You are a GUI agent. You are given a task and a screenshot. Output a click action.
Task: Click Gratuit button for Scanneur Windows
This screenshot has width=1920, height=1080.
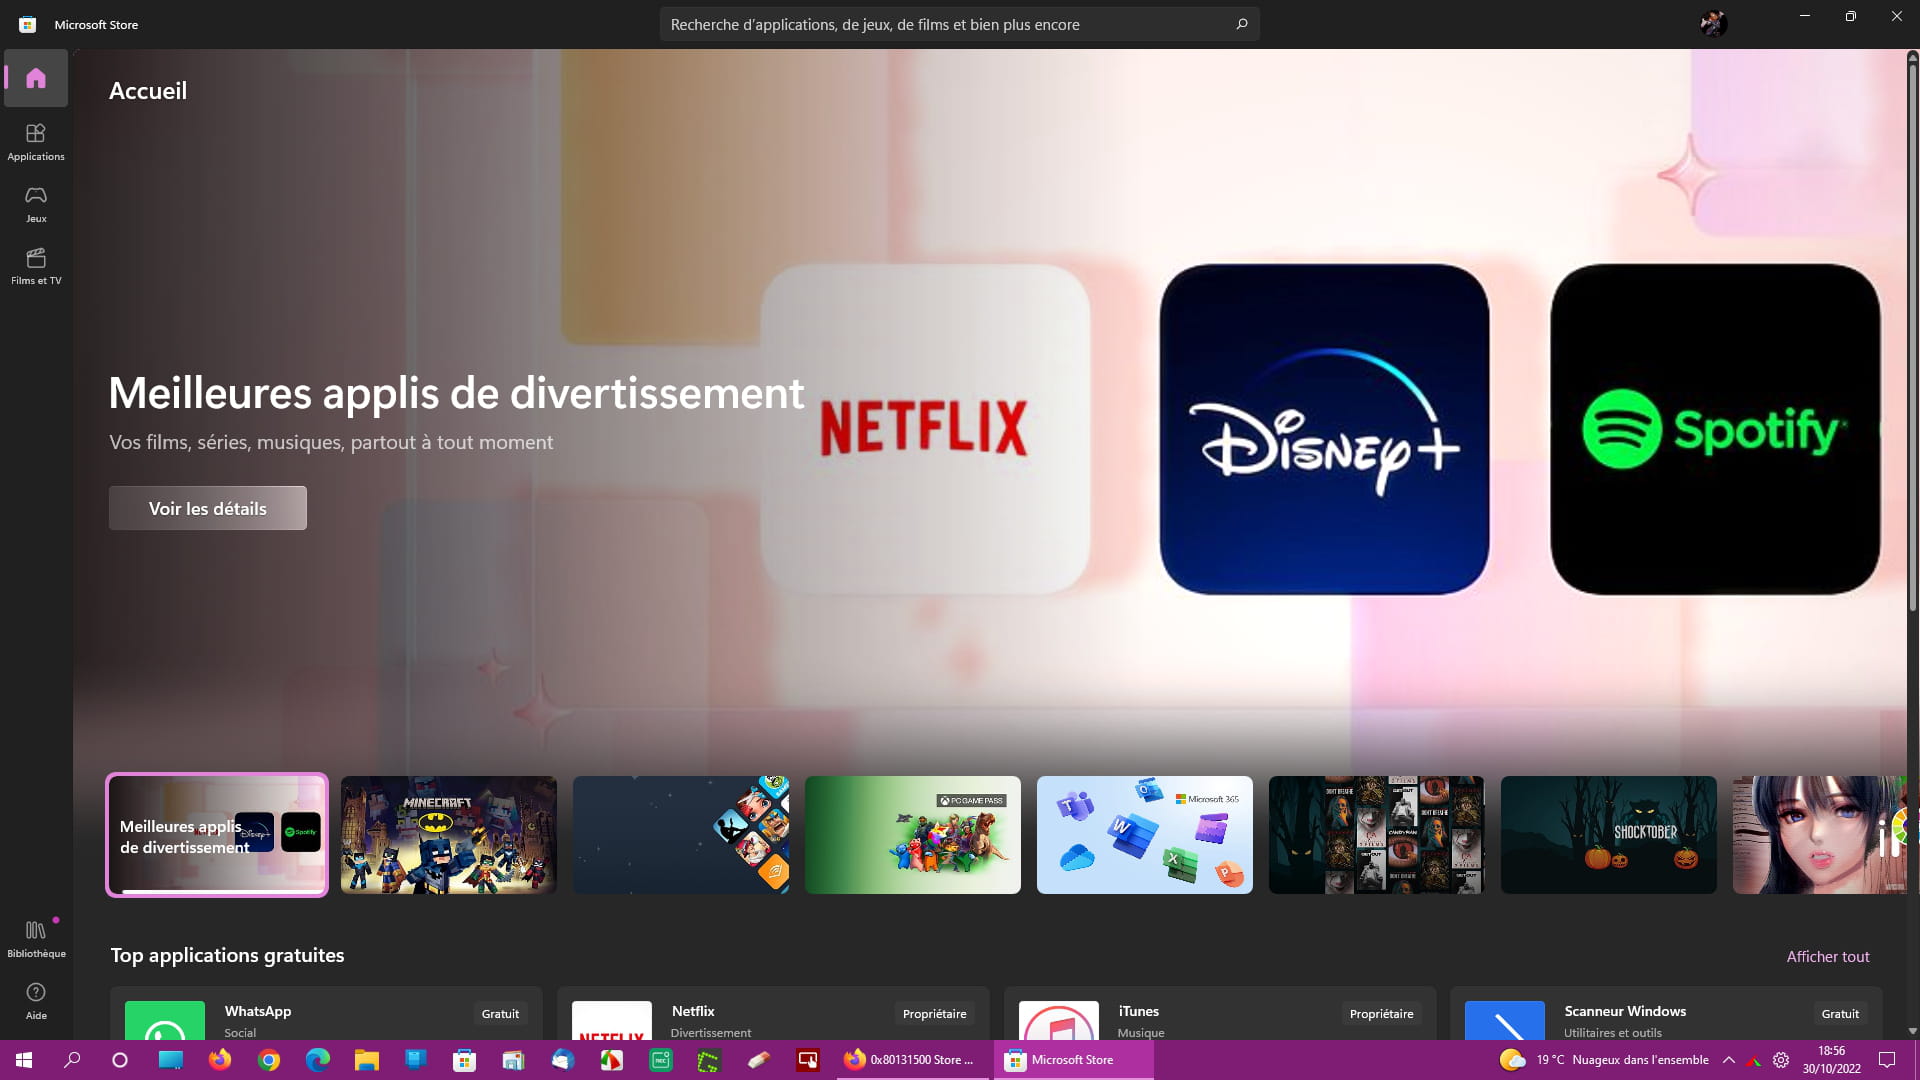click(1840, 1014)
